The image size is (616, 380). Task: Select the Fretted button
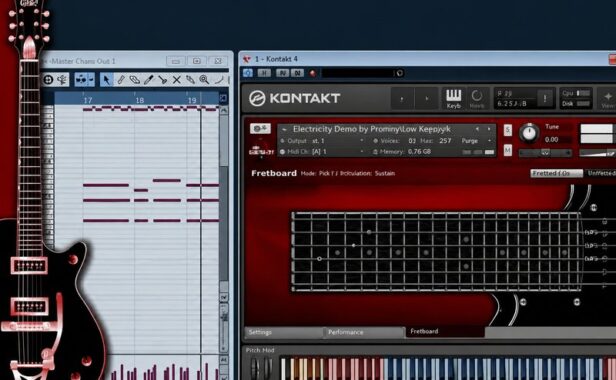tap(556, 173)
